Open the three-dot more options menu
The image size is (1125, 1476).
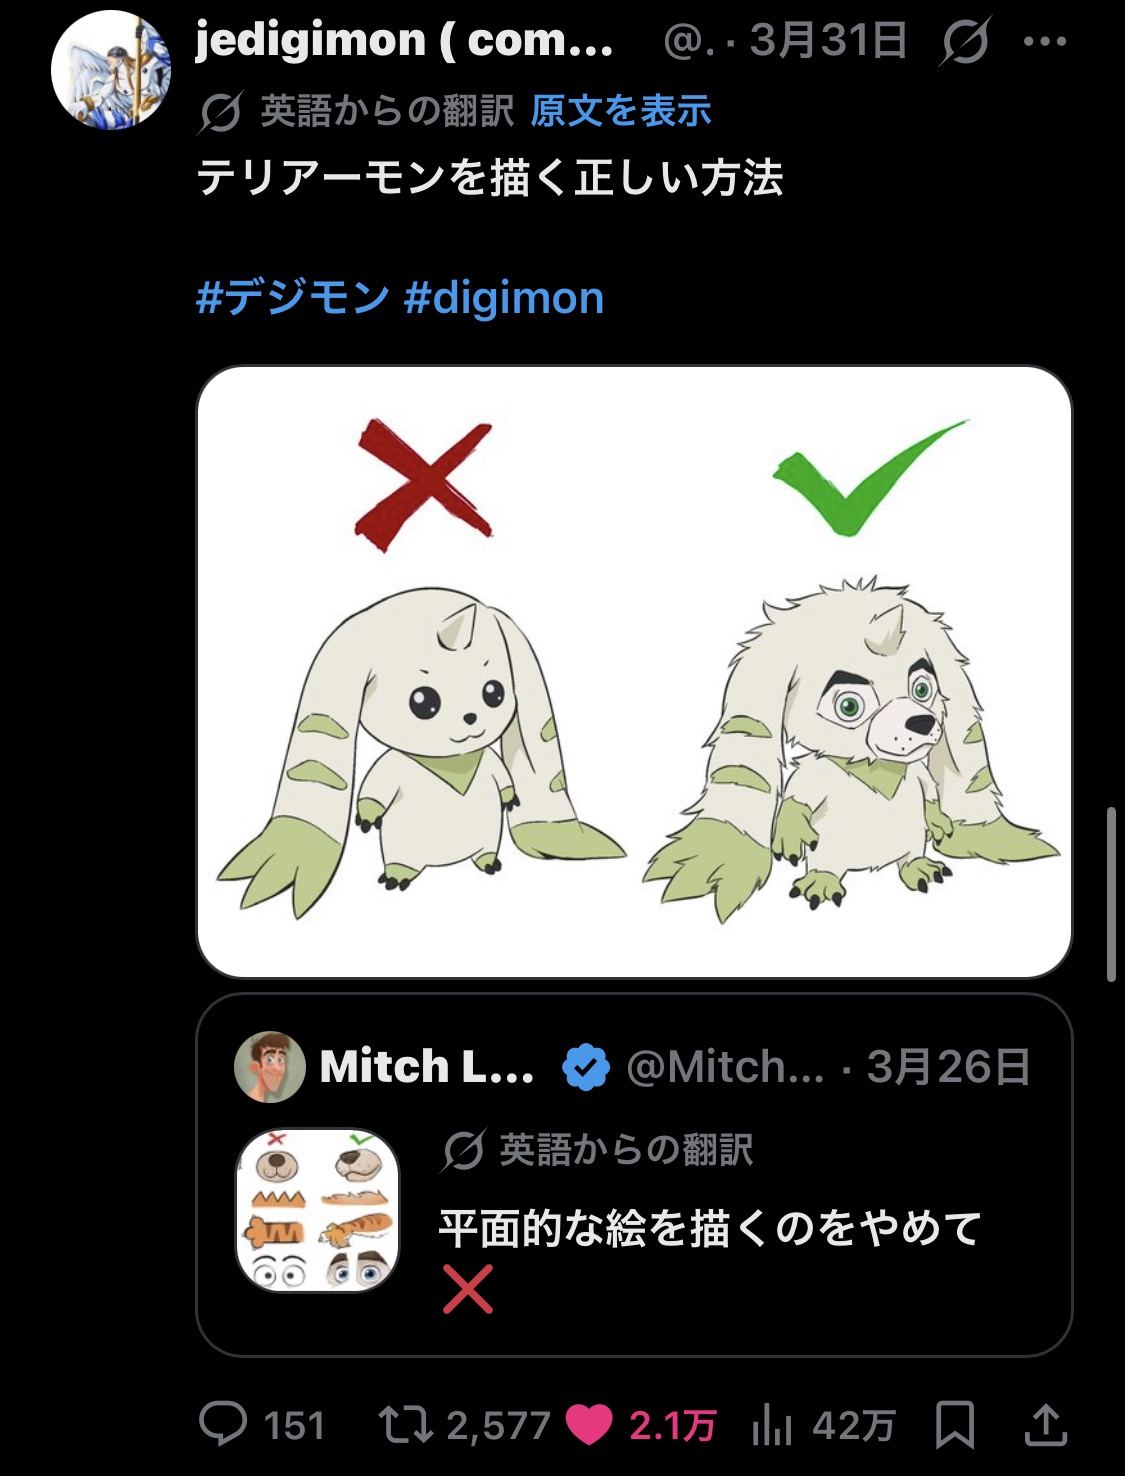click(x=1046, y=42)
